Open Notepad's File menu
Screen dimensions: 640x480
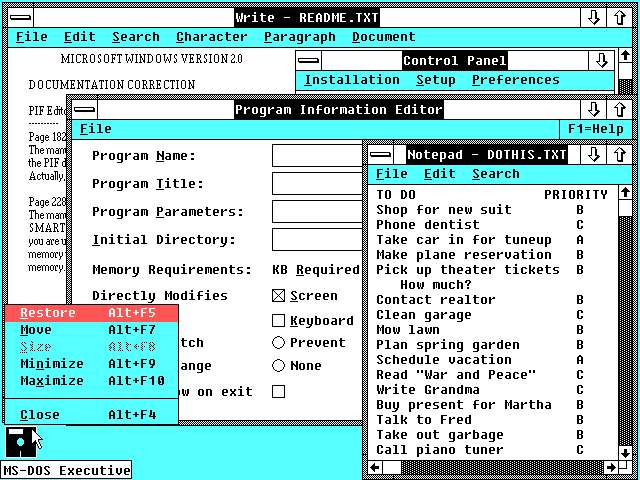coord(392,173)
